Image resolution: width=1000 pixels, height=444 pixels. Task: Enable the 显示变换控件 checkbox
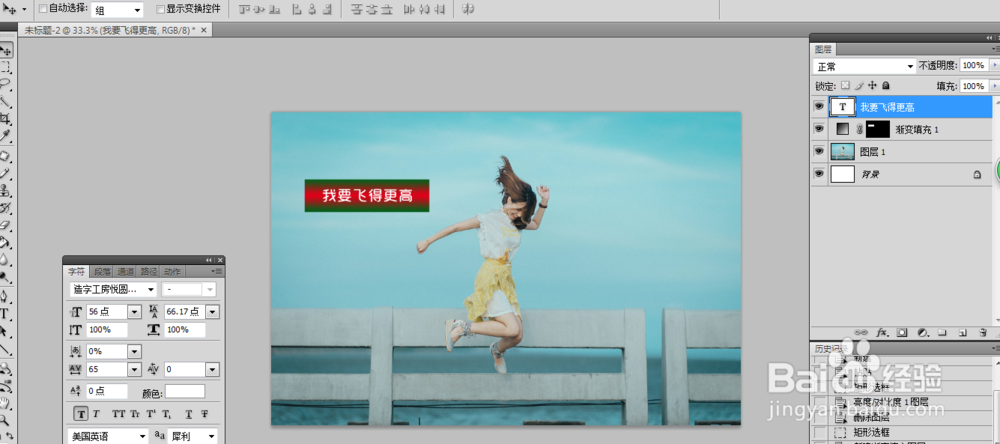[x=160, y=9]
